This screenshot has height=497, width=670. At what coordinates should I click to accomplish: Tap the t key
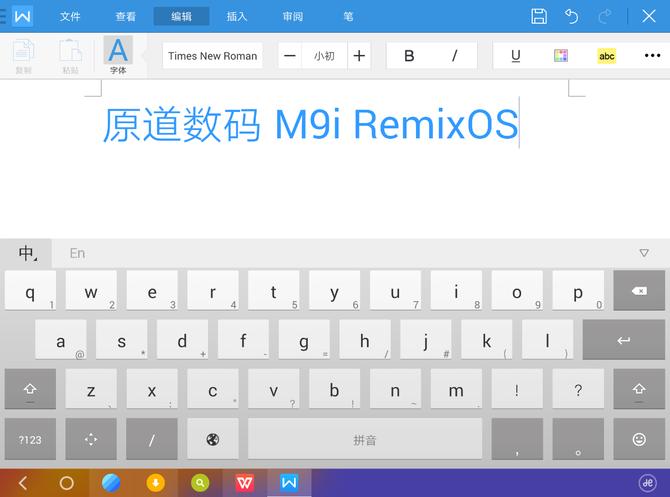pos(273,291)
